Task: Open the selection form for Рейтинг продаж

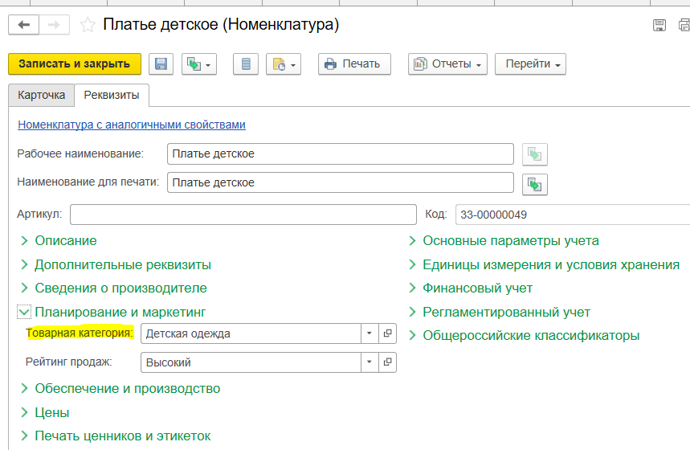Action: click(388, 363)
